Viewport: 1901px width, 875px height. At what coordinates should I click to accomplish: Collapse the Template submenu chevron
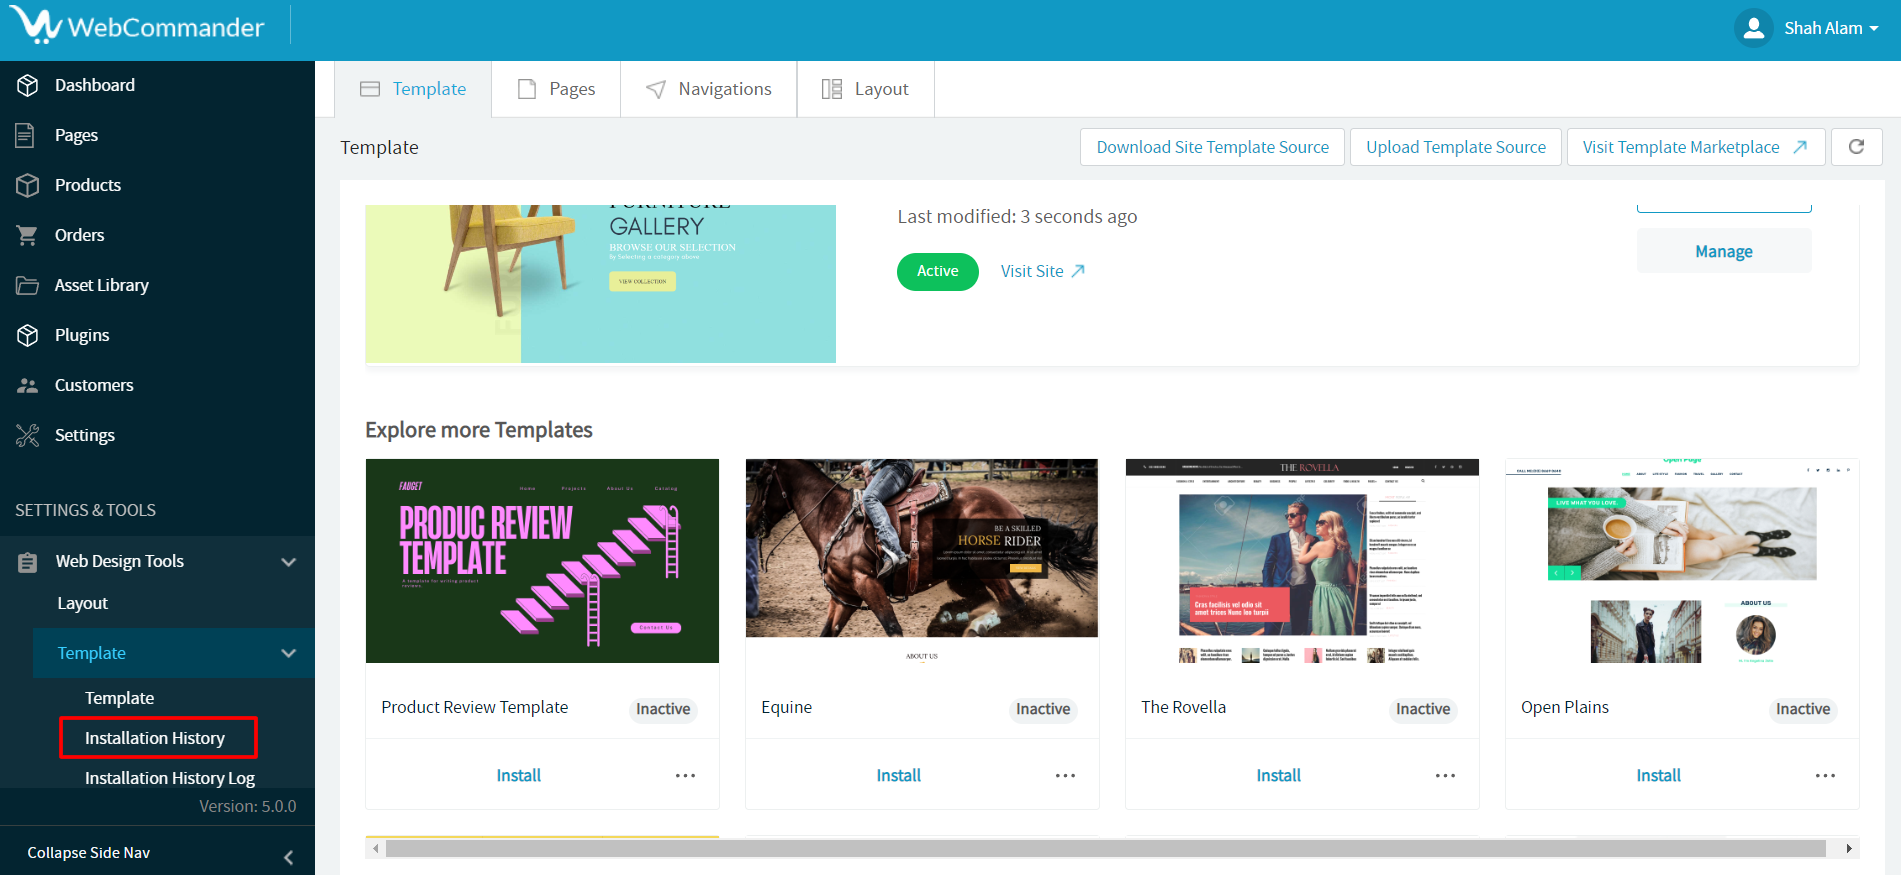coord(289,653)
